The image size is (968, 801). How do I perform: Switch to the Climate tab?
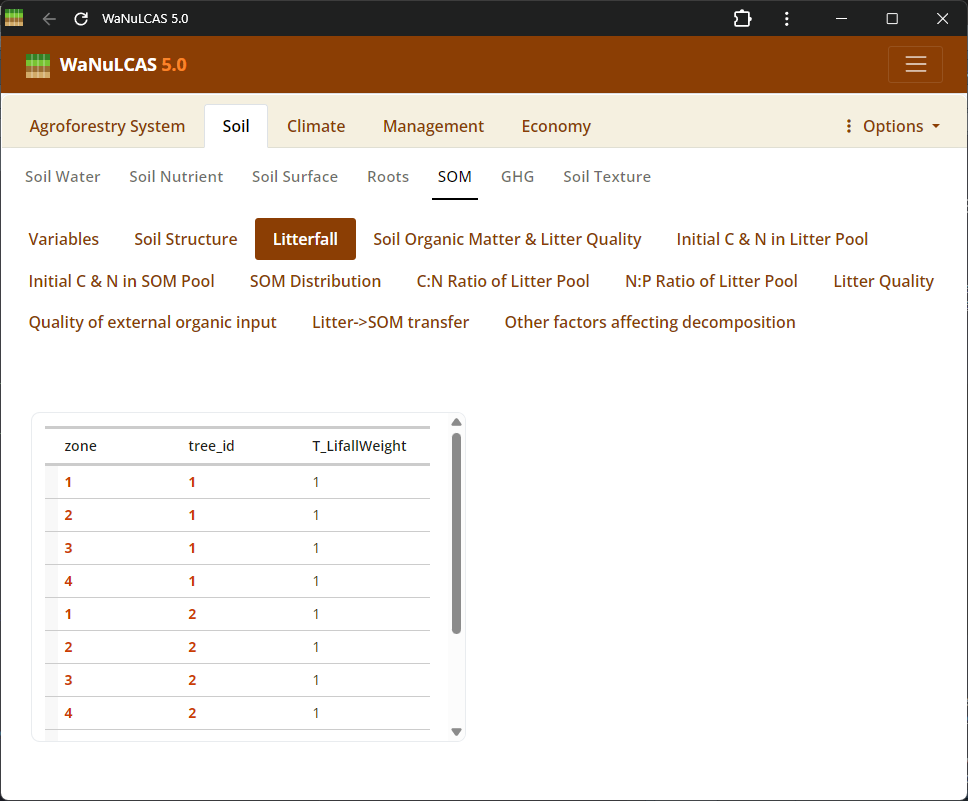click(316, 126)
